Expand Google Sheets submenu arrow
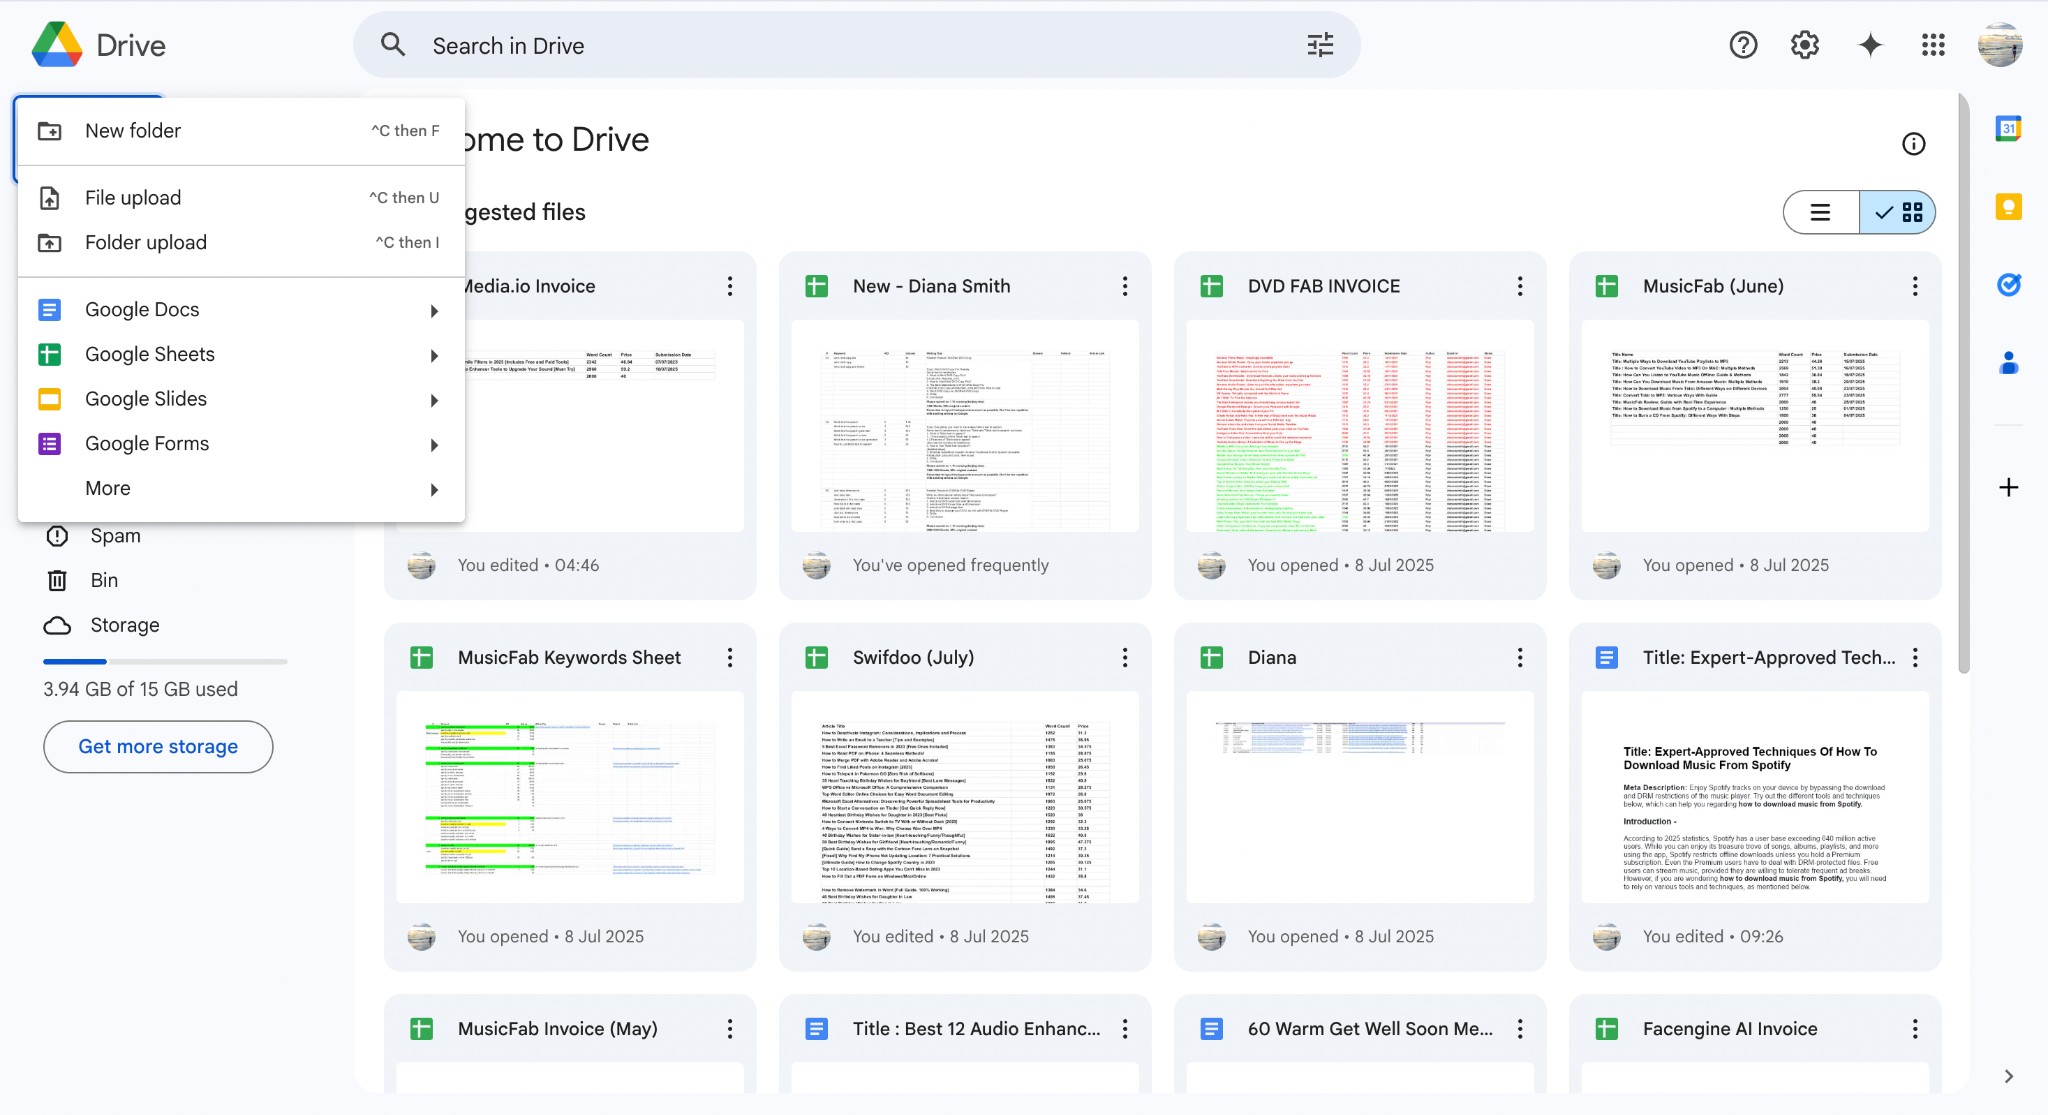Screen dimensions: 2048x1115 tap(434, 356)
